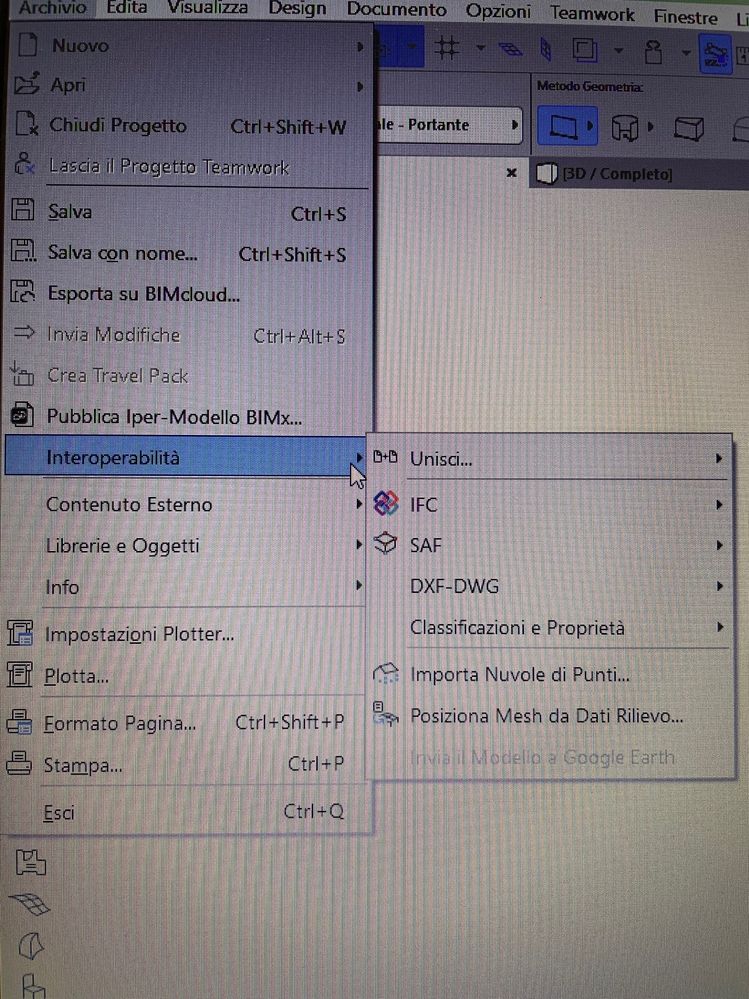Choose Chiudi Progetto

(190, 126)
